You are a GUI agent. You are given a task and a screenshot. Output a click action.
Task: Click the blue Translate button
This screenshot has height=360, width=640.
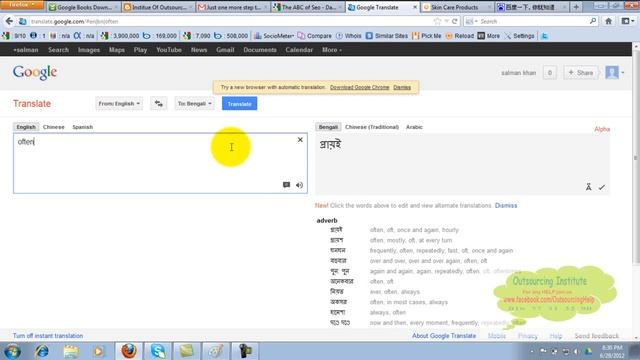tap(239, 104)
